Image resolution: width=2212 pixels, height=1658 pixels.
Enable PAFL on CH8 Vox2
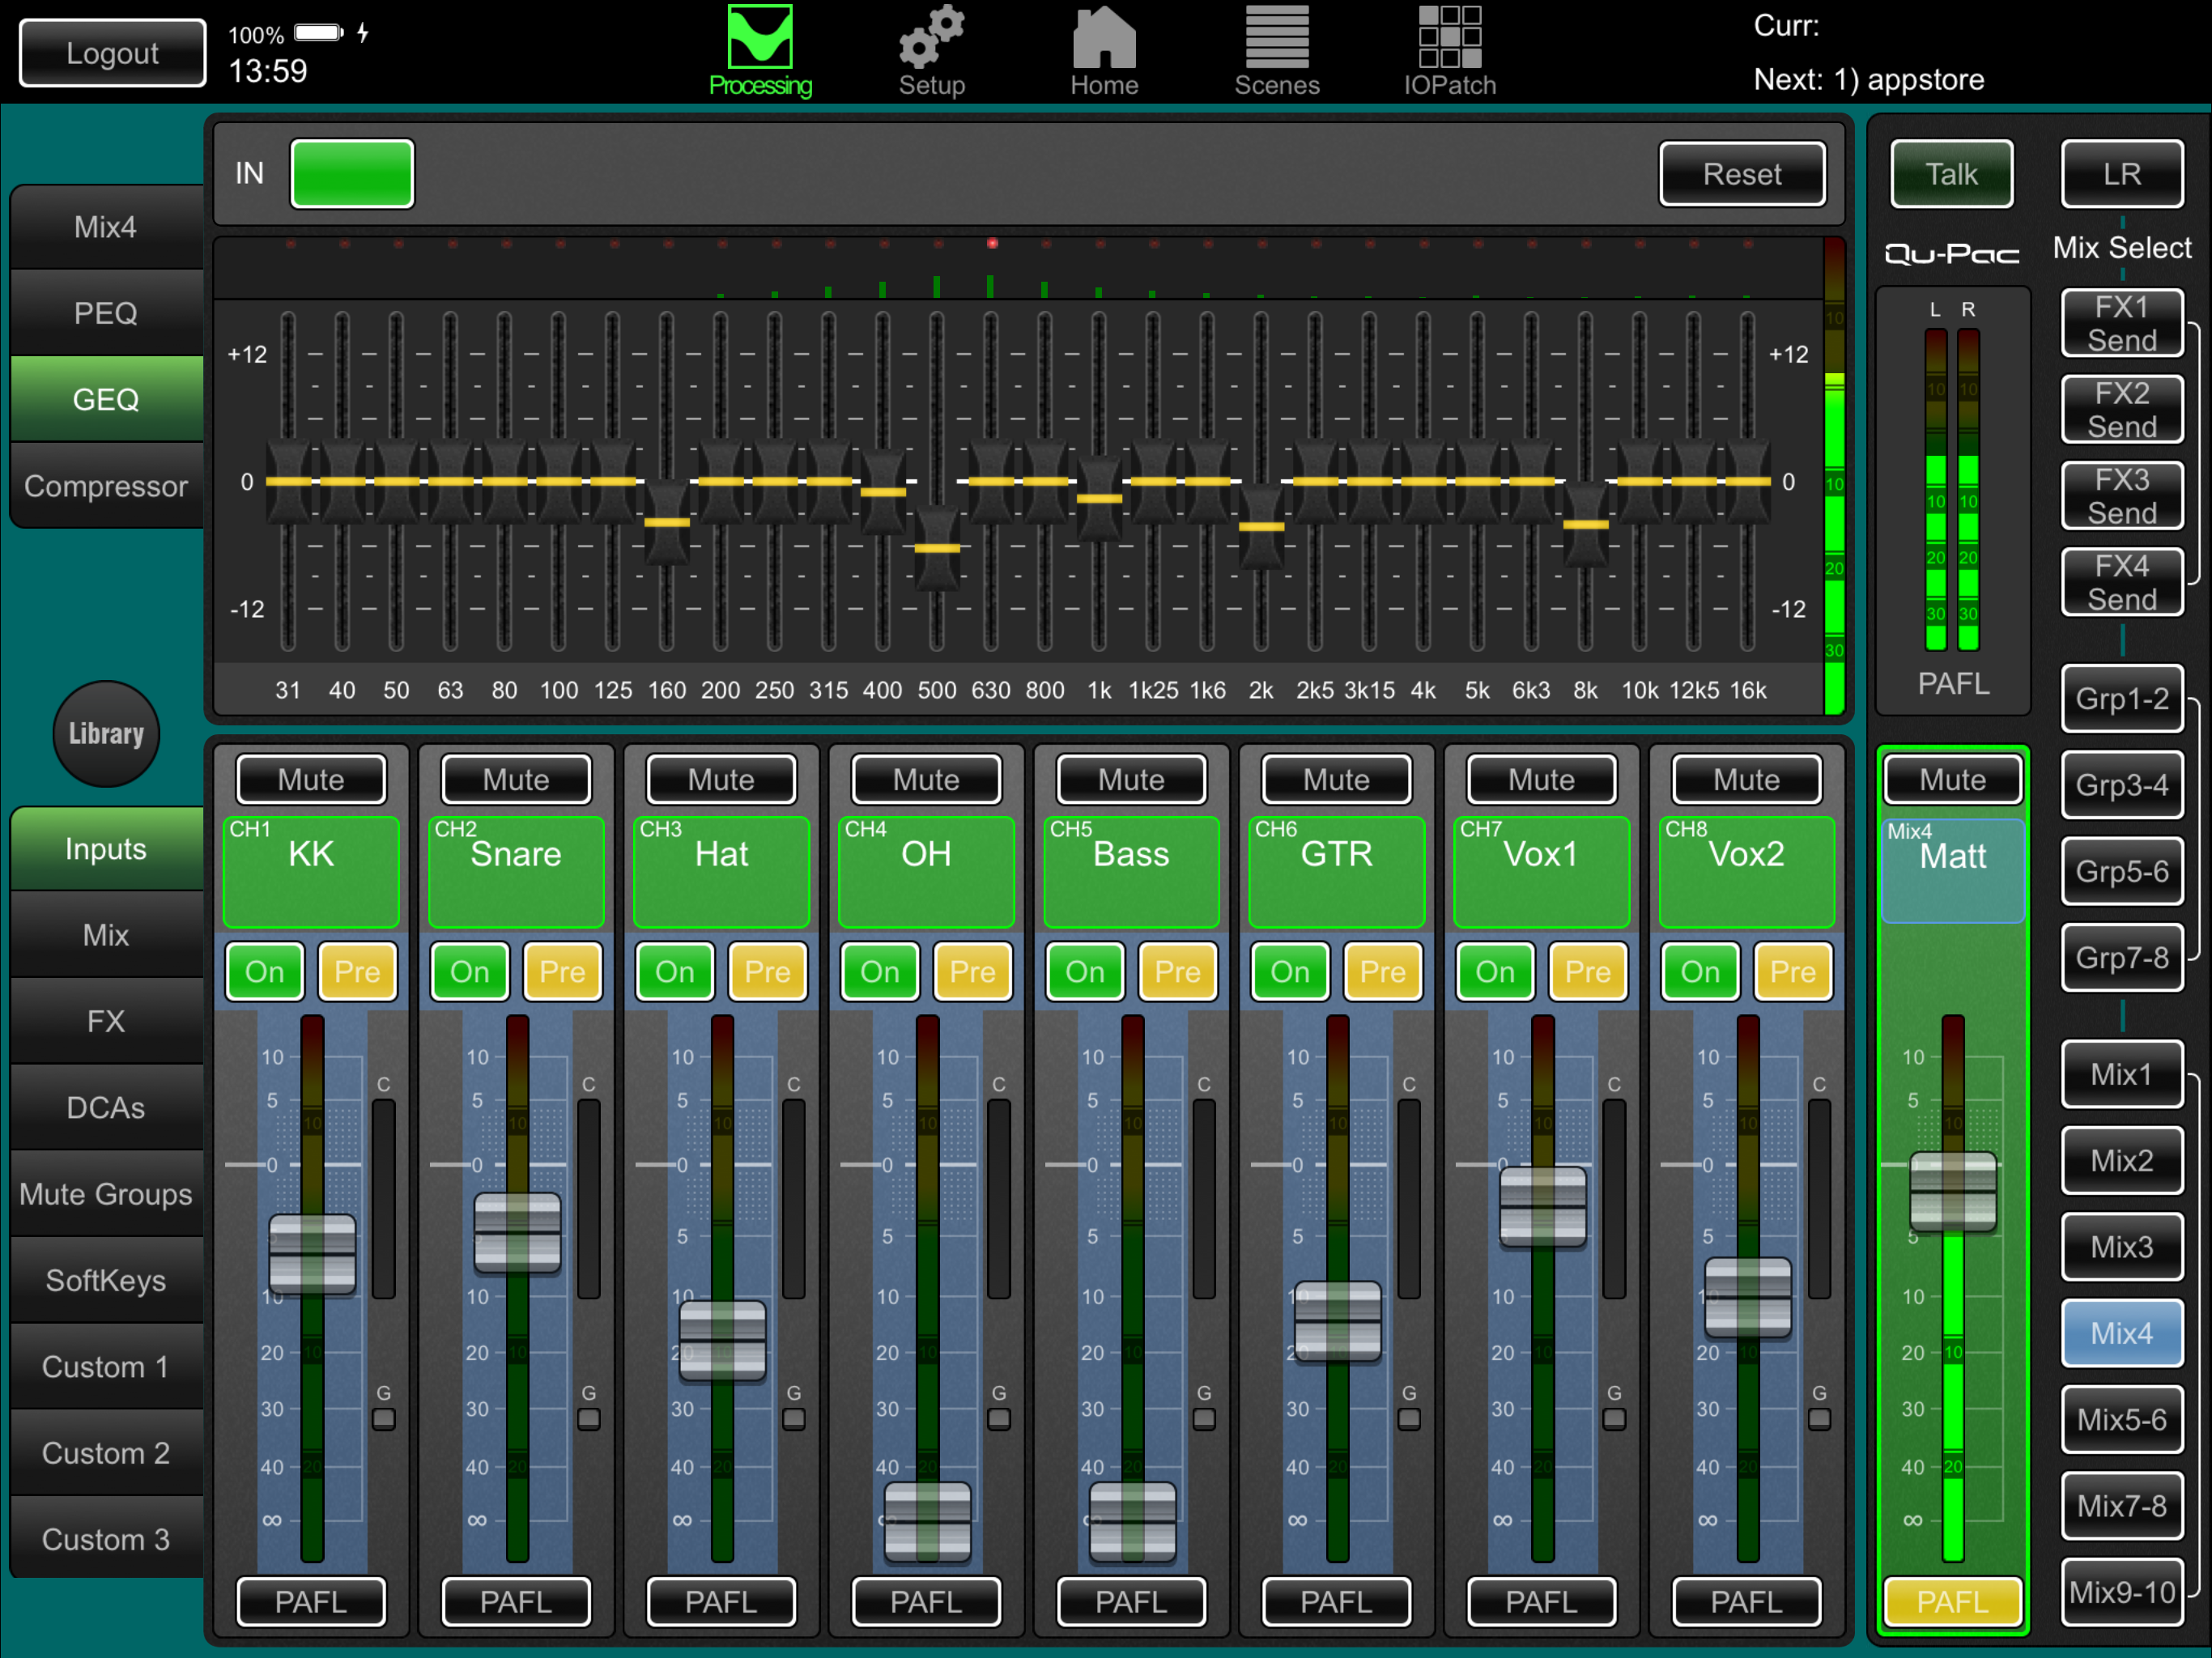(1746, 1602)
